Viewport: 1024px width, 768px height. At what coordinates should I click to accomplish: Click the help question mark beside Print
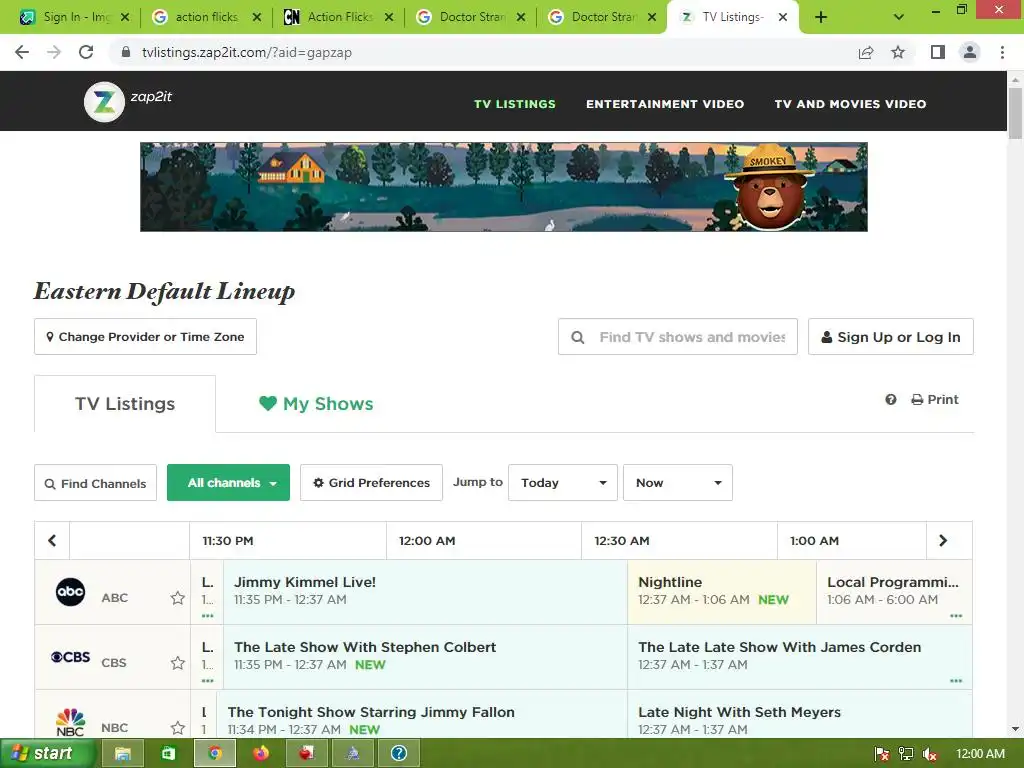[891, 400]
